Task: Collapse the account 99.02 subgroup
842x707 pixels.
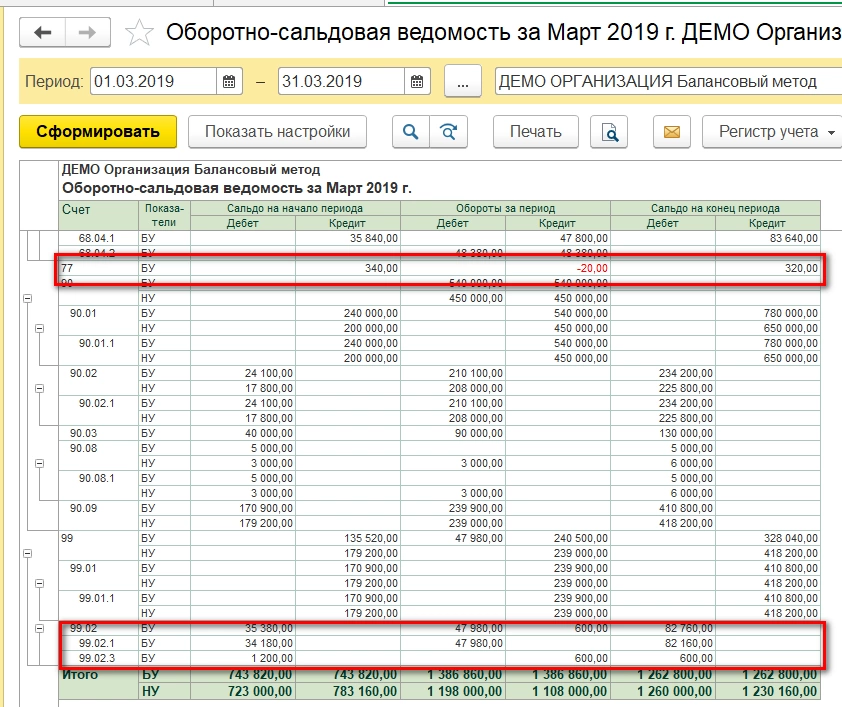Action: coord(40,628)
